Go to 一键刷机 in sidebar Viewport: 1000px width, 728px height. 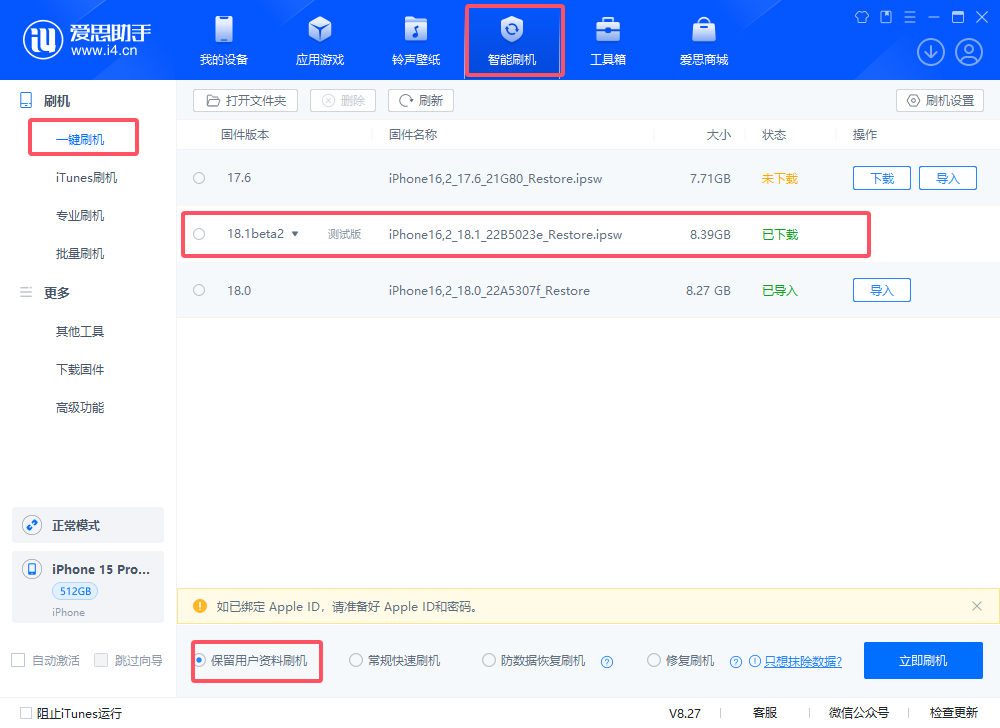click(x=80, y=140)
